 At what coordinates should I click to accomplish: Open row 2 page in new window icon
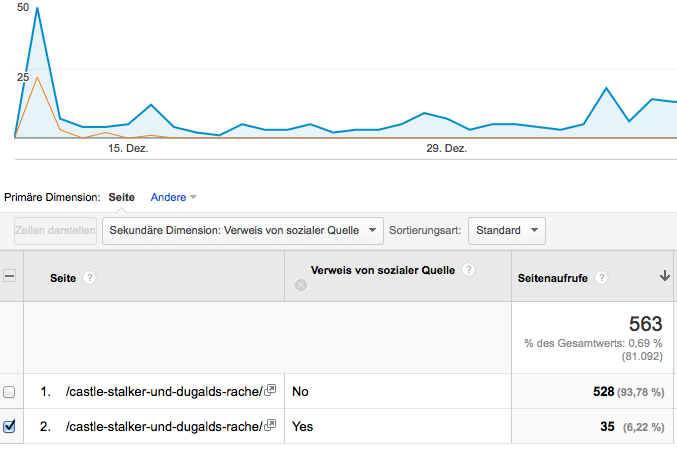(x=270, y=425)
